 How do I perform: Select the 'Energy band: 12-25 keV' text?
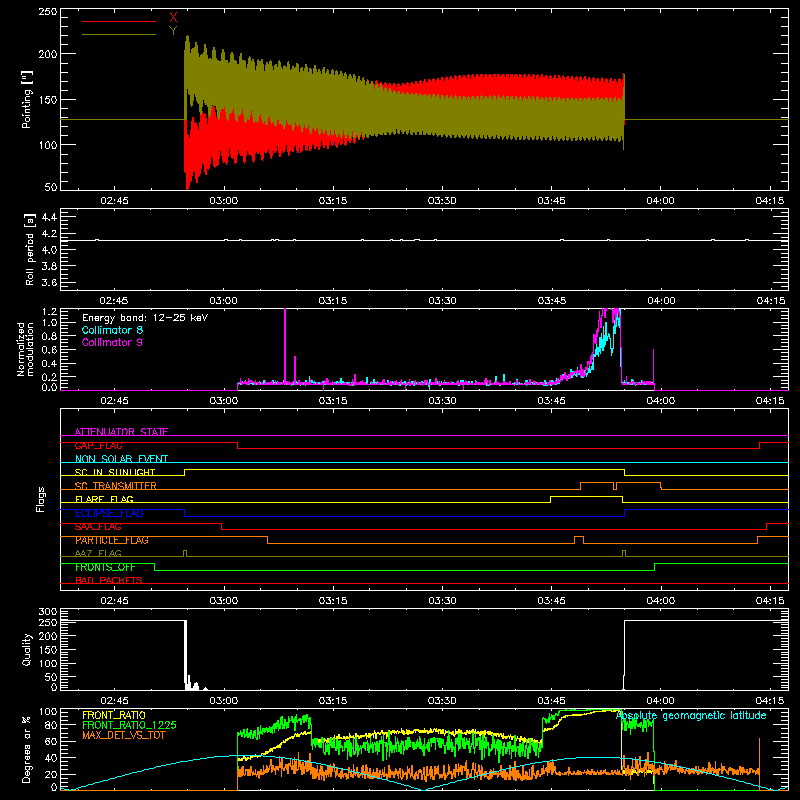click(x=145, y=318)
